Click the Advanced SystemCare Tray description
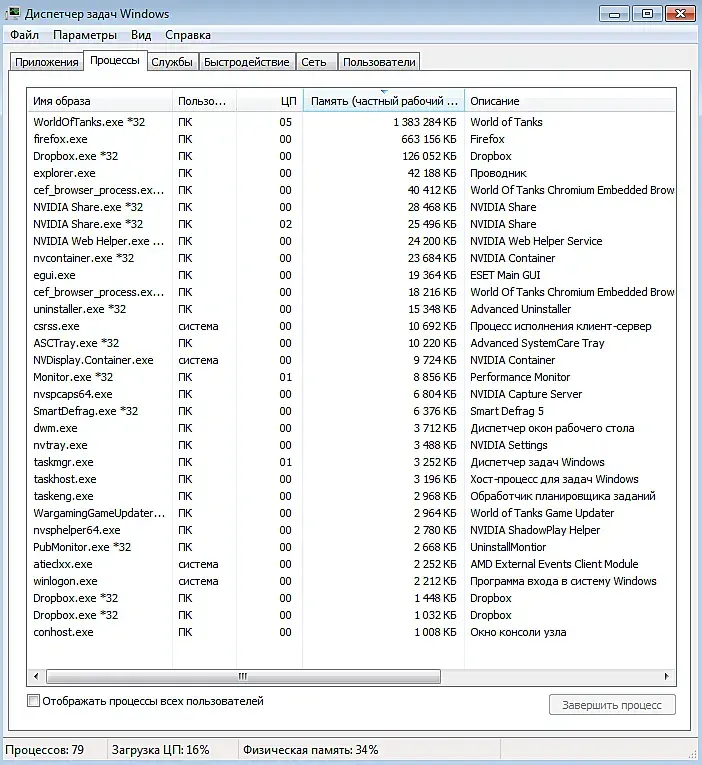This screenshot has height=765, width=702. tap(537, 343)
